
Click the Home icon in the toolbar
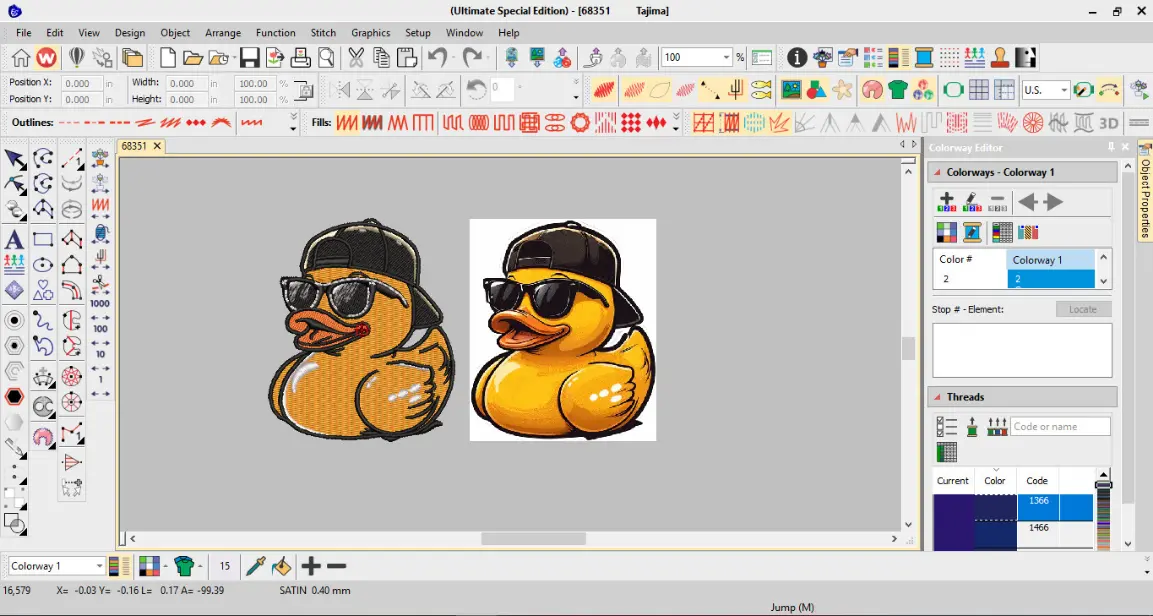[x=21, y=57]
